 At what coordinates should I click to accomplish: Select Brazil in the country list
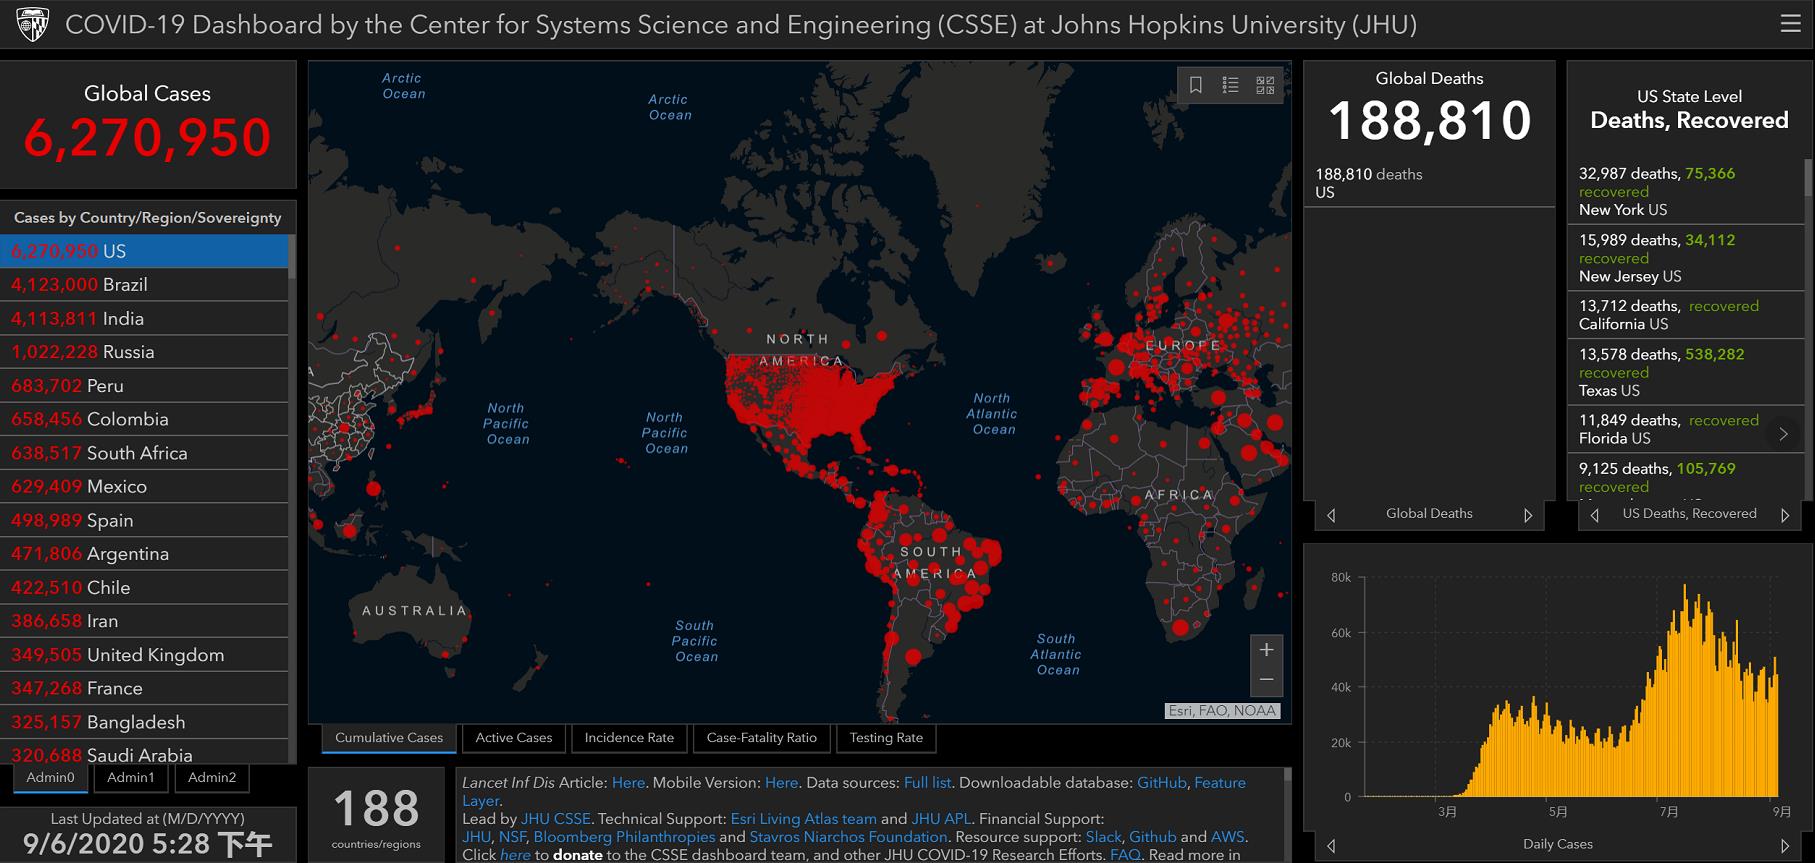(144, 285)
